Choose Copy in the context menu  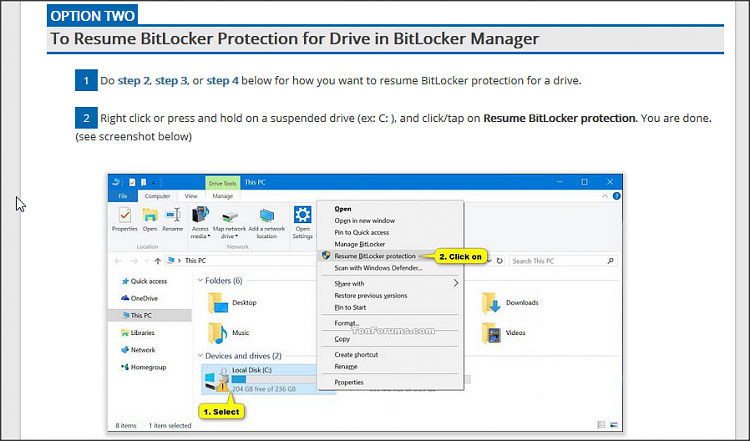342,339
